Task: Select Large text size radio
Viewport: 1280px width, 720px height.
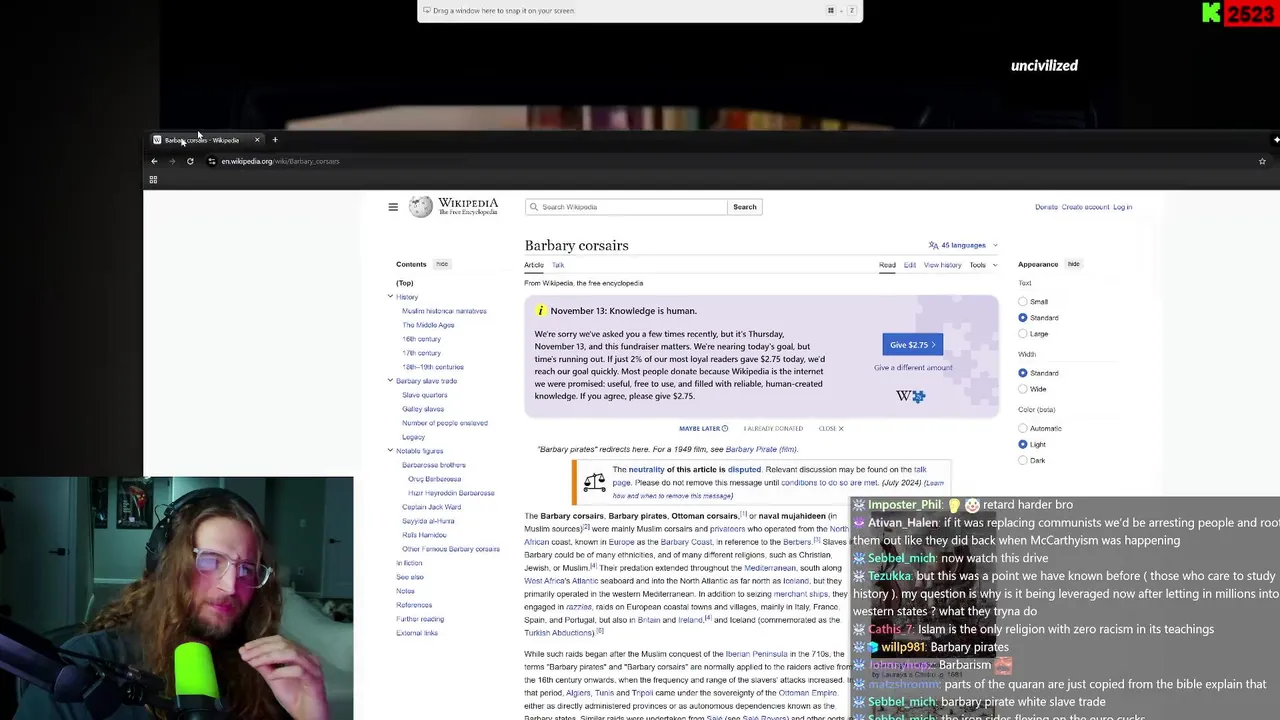Action: (1022, 334)
